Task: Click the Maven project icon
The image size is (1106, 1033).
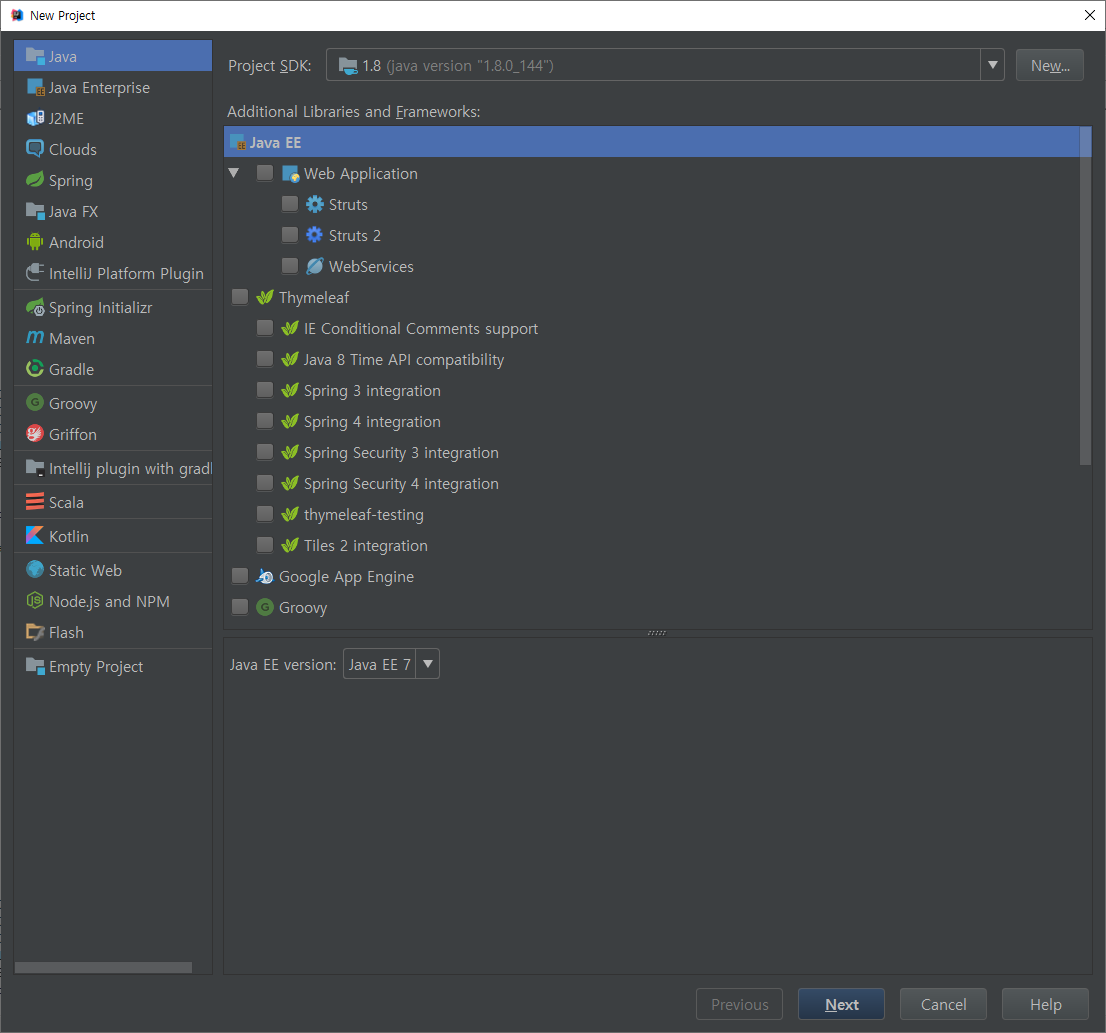Action: pos(35,338)
